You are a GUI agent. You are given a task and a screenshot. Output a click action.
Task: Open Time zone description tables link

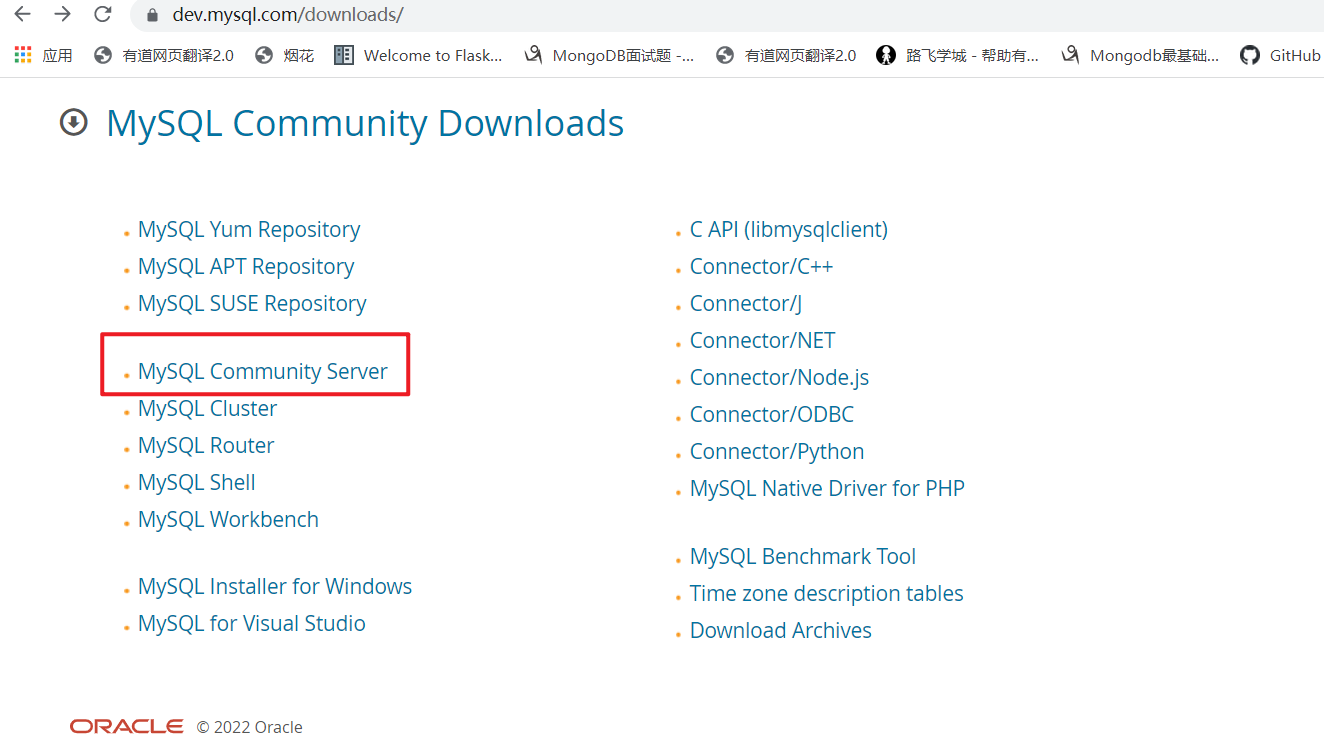pos(827,594)
